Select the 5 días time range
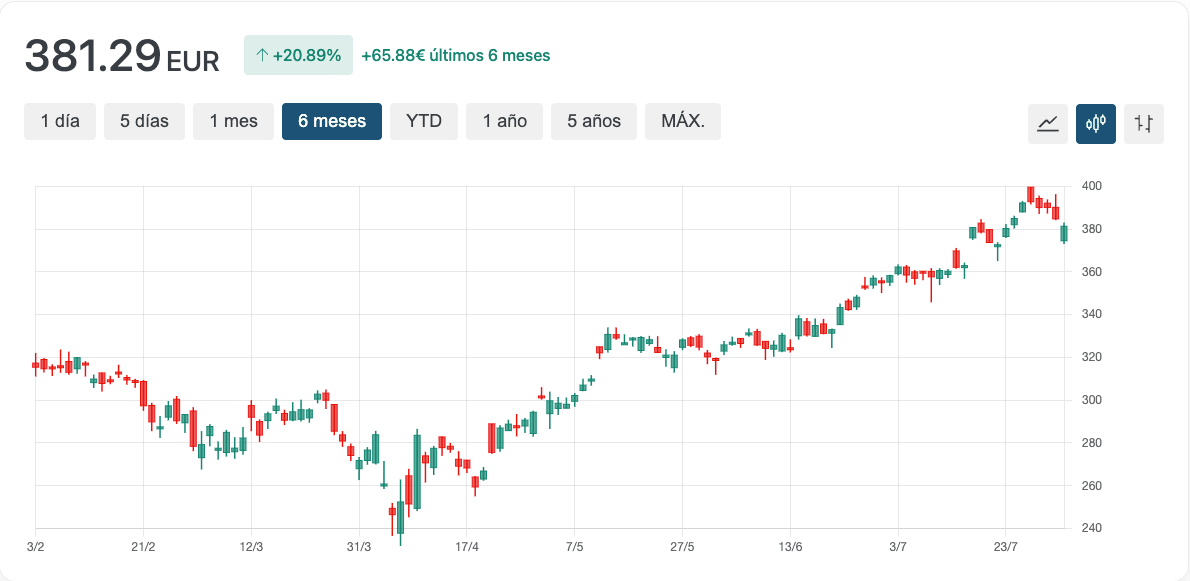The image size is (1190, 581). point(145,121)
